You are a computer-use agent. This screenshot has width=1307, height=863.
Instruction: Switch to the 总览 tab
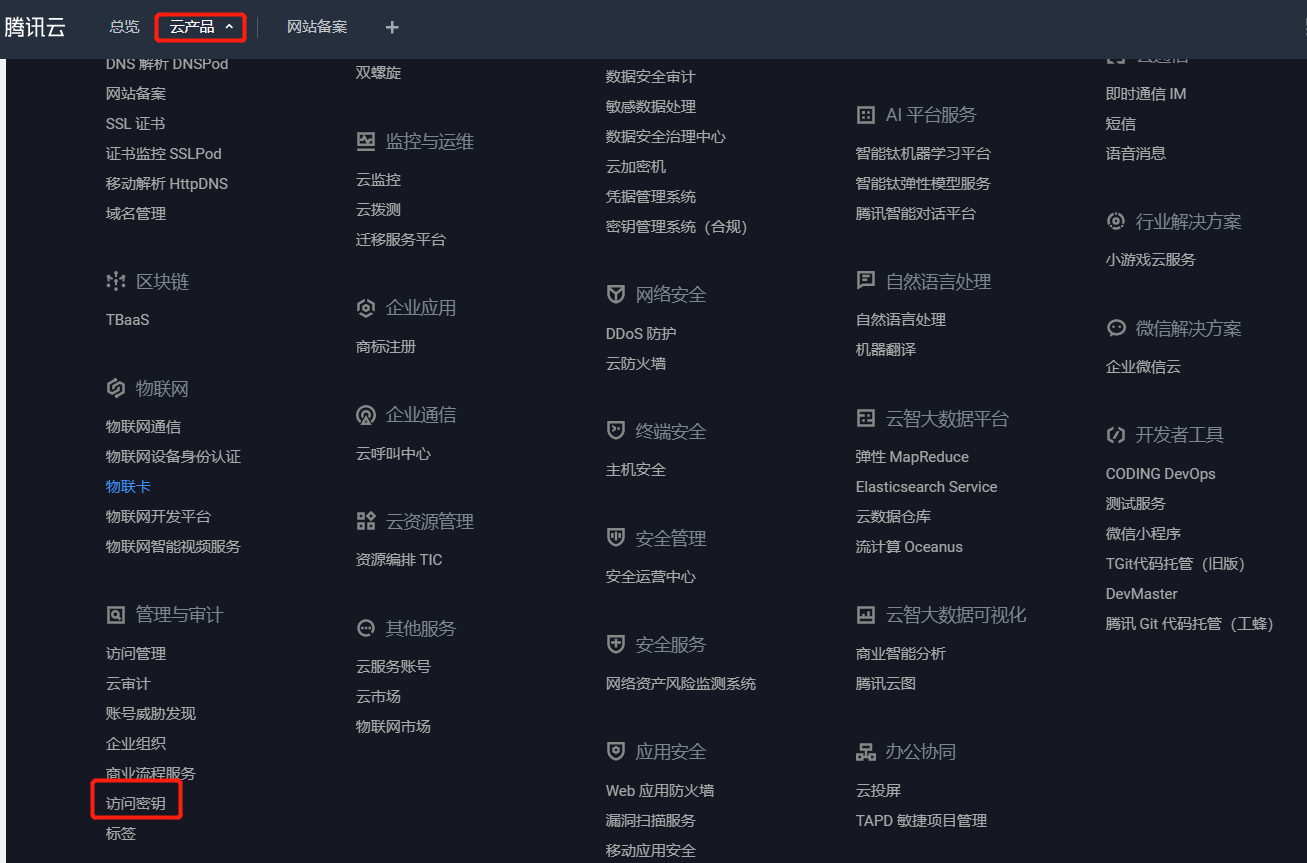124,27
